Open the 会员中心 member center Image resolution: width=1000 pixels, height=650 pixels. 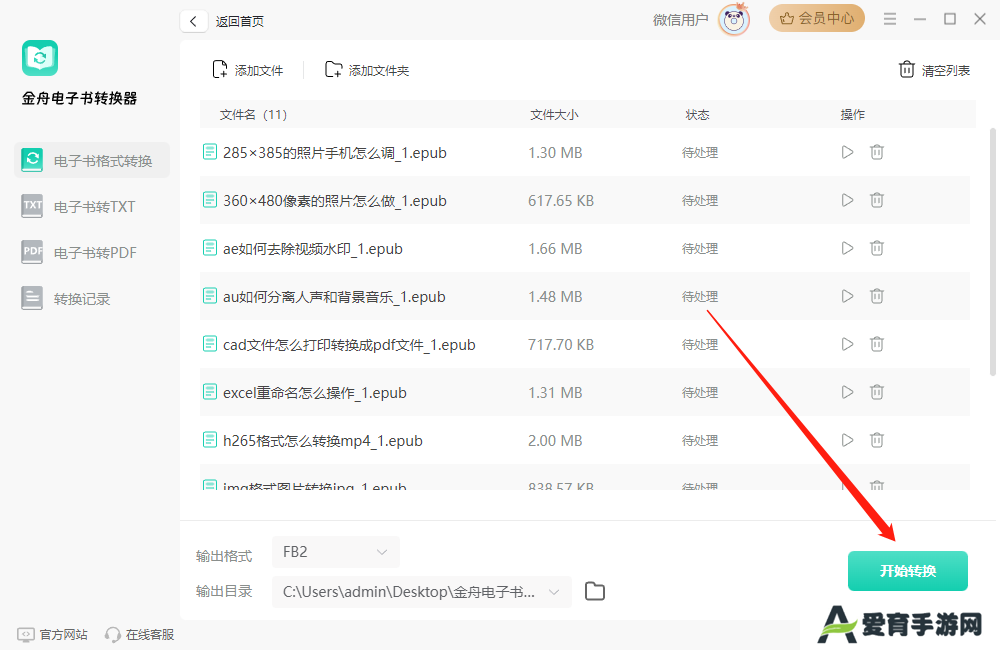[816, 18]
